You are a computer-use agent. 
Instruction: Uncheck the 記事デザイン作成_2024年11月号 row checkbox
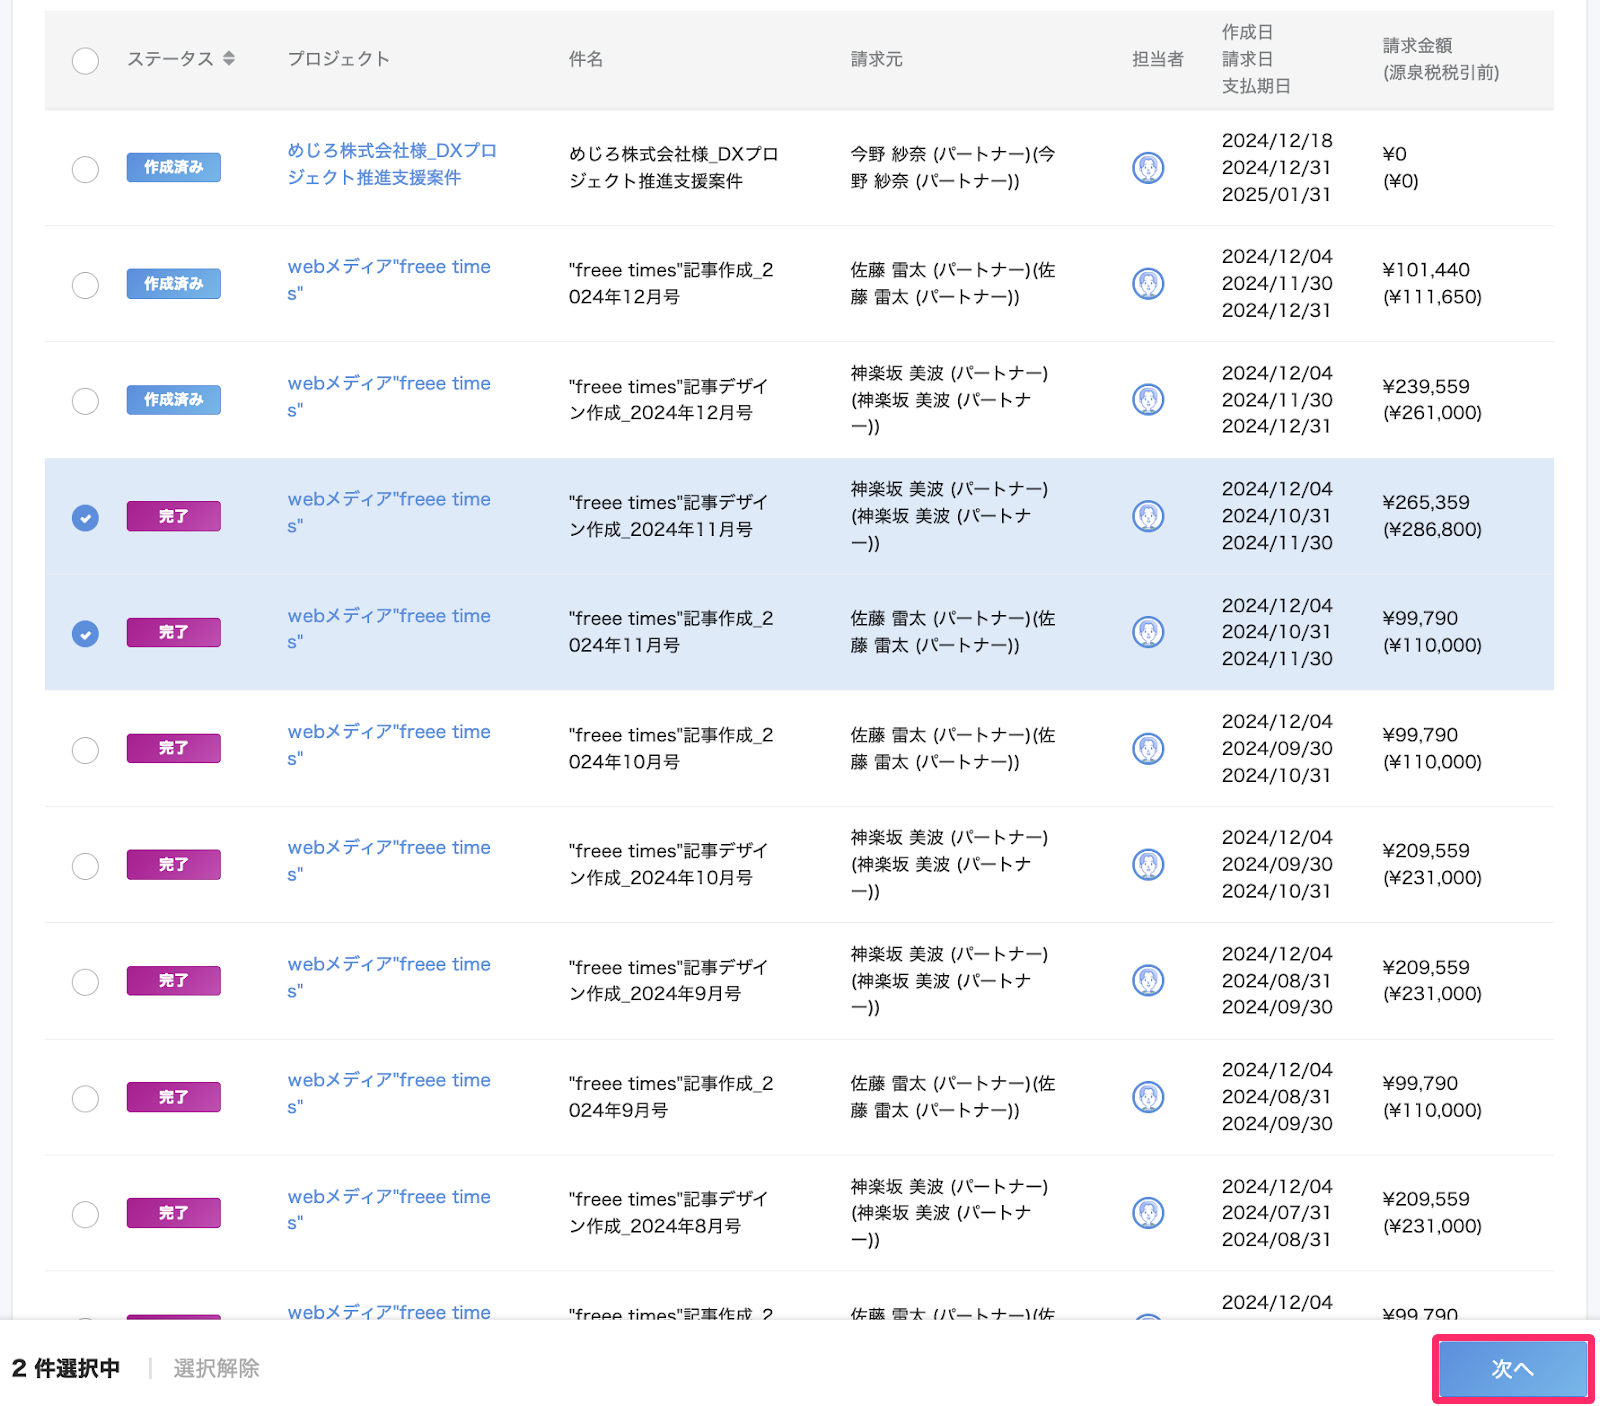pos(85,517)
